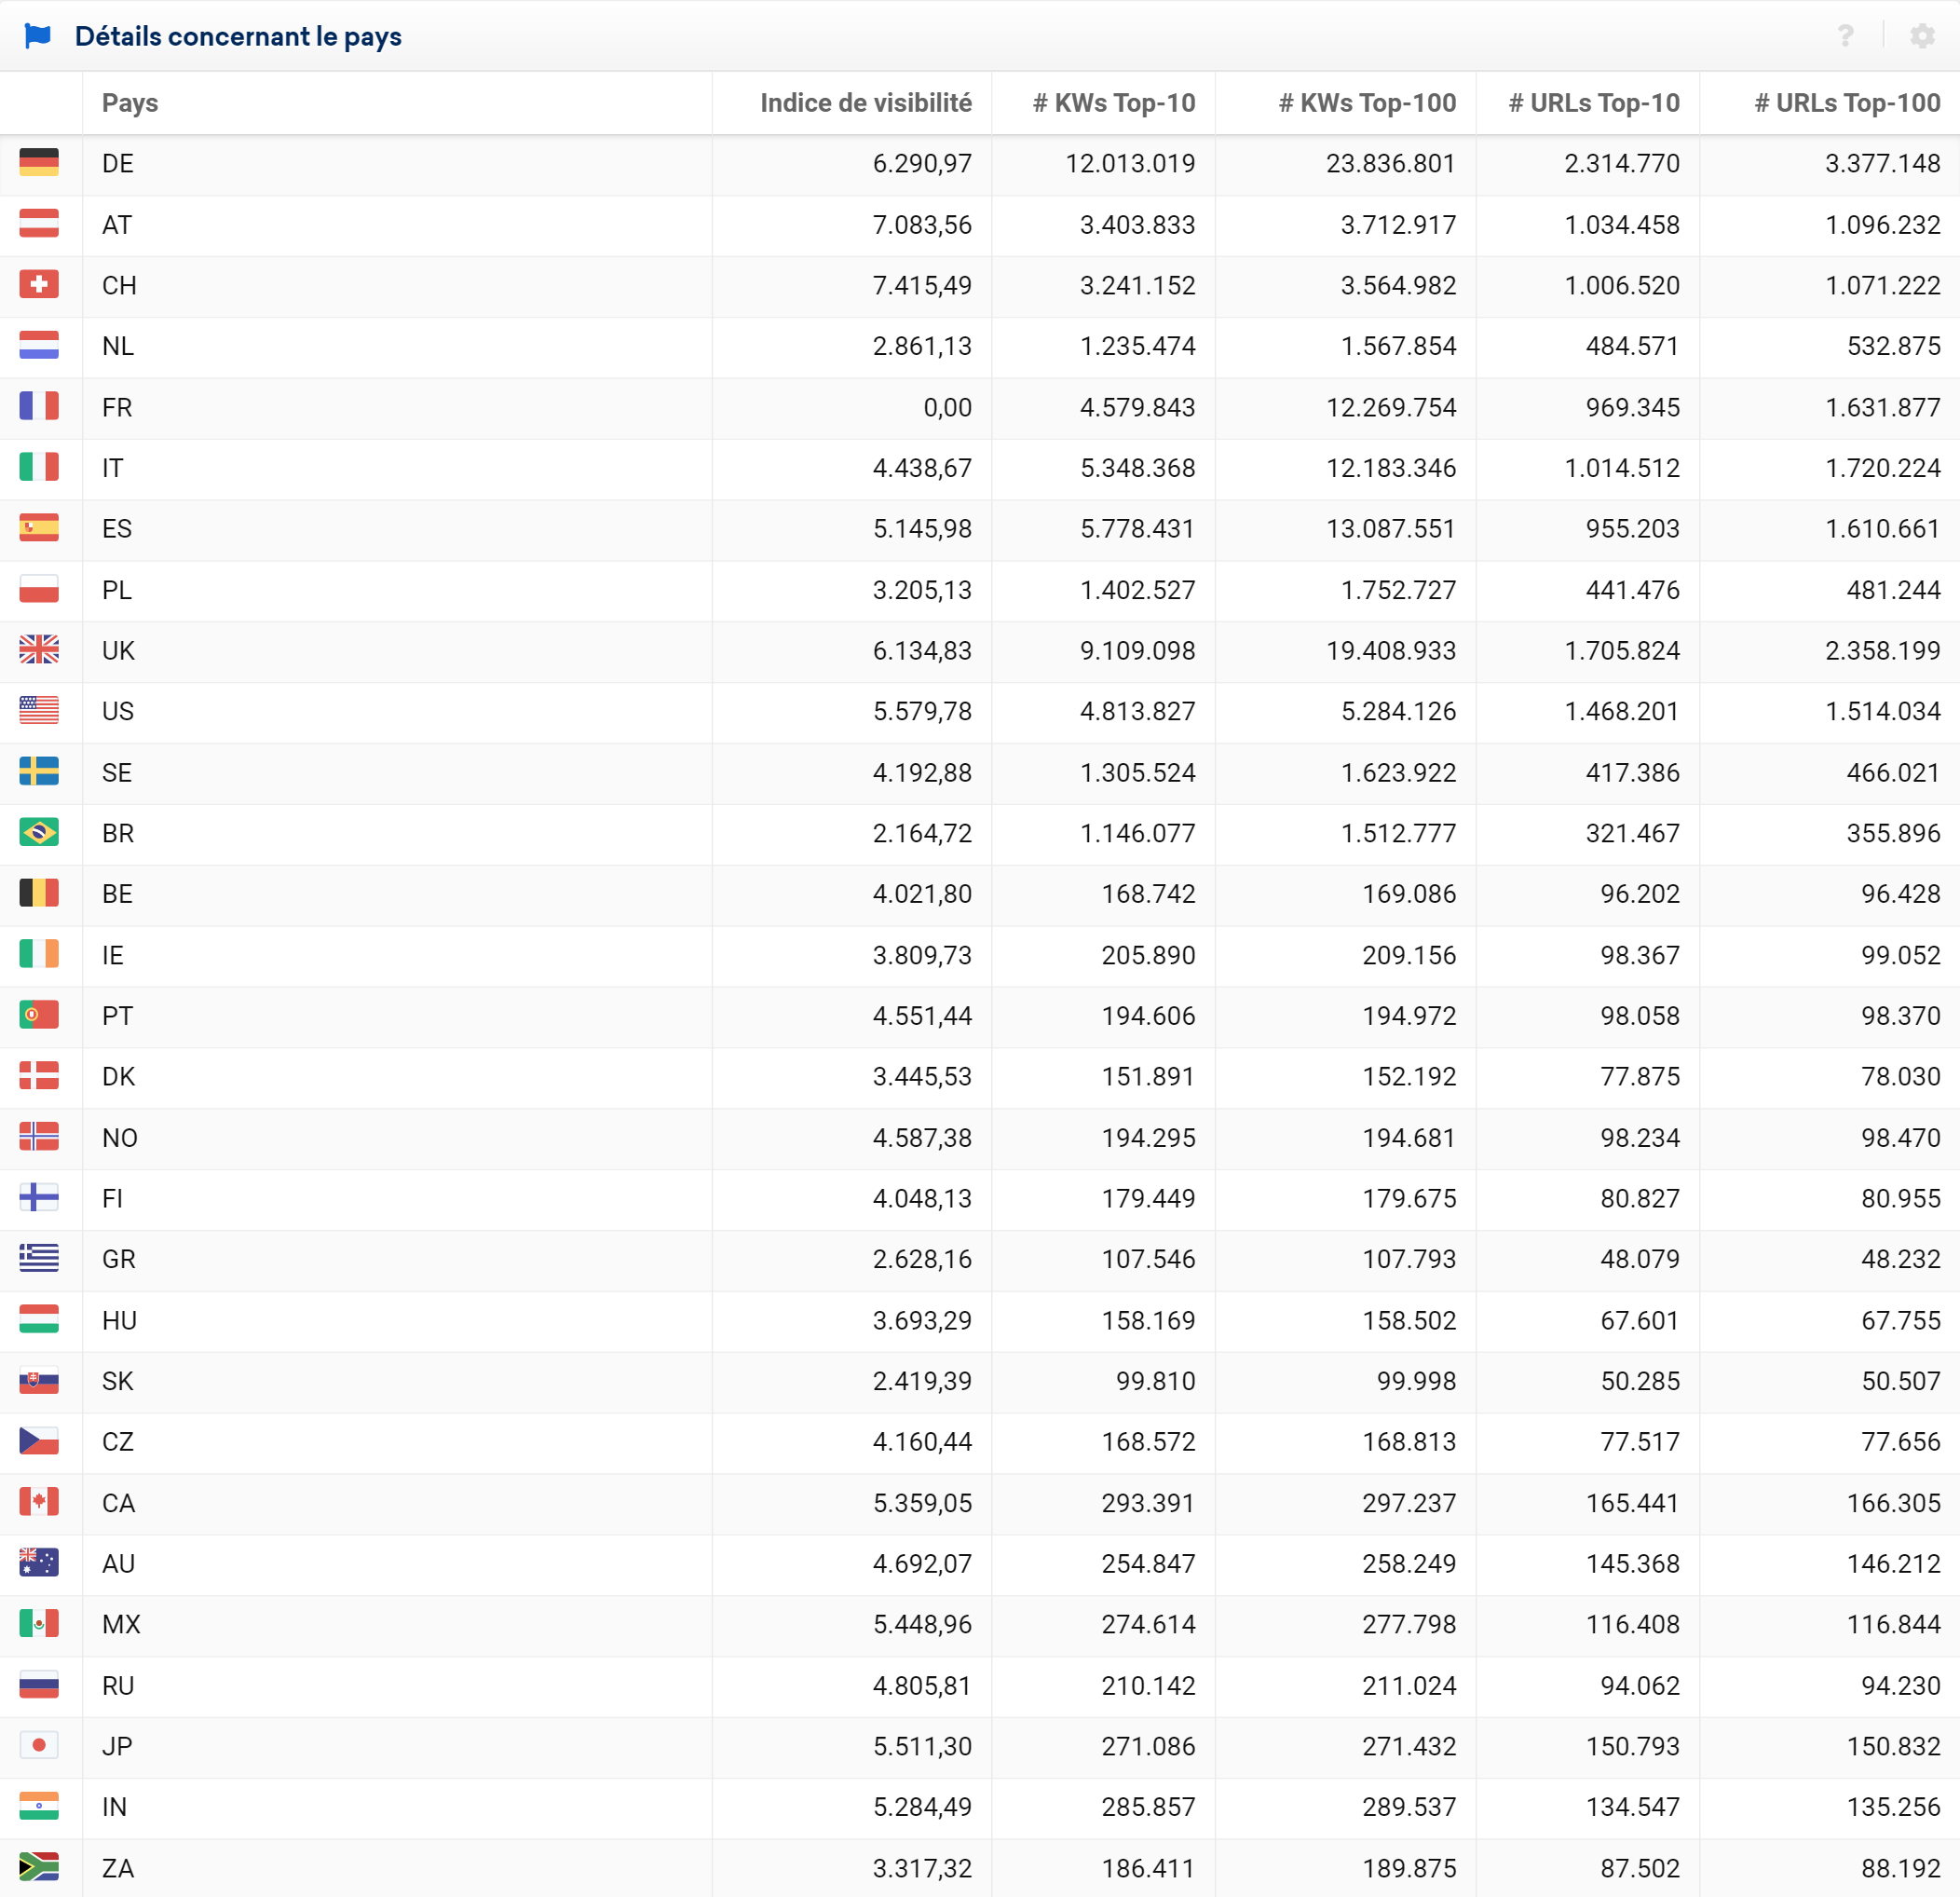Click the Japan flag icon
The height and width of the screenshot is (1897, 1960).
39,1745
